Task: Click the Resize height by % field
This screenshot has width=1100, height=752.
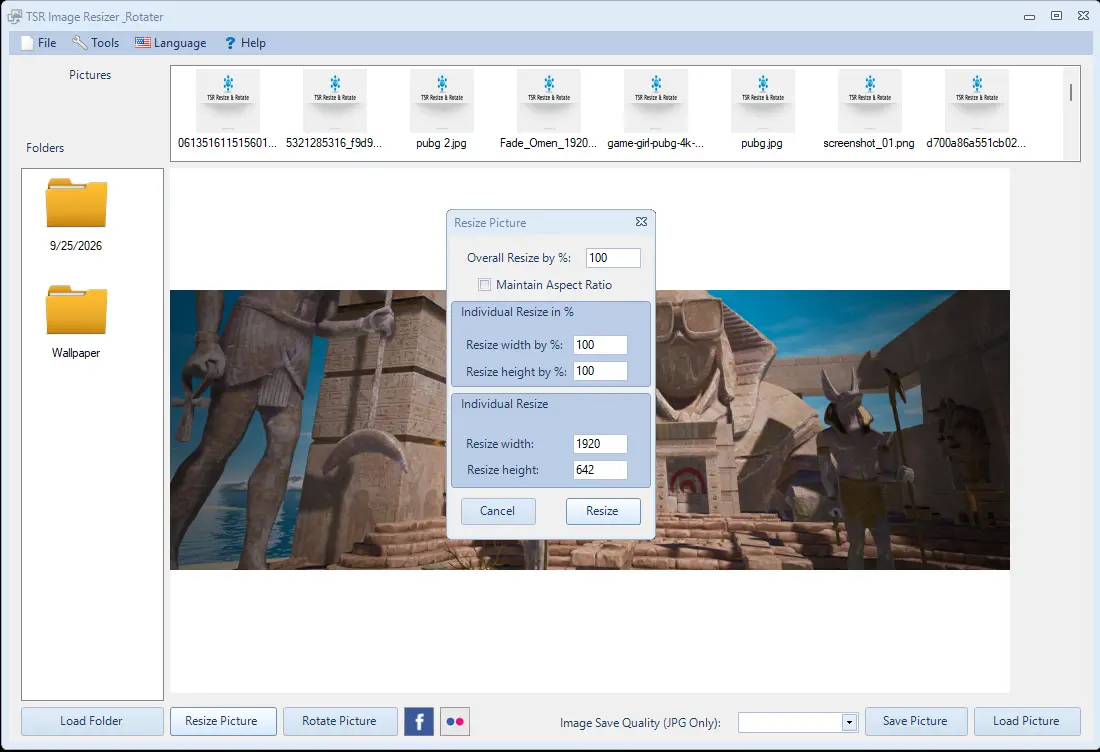Action: 600,371
